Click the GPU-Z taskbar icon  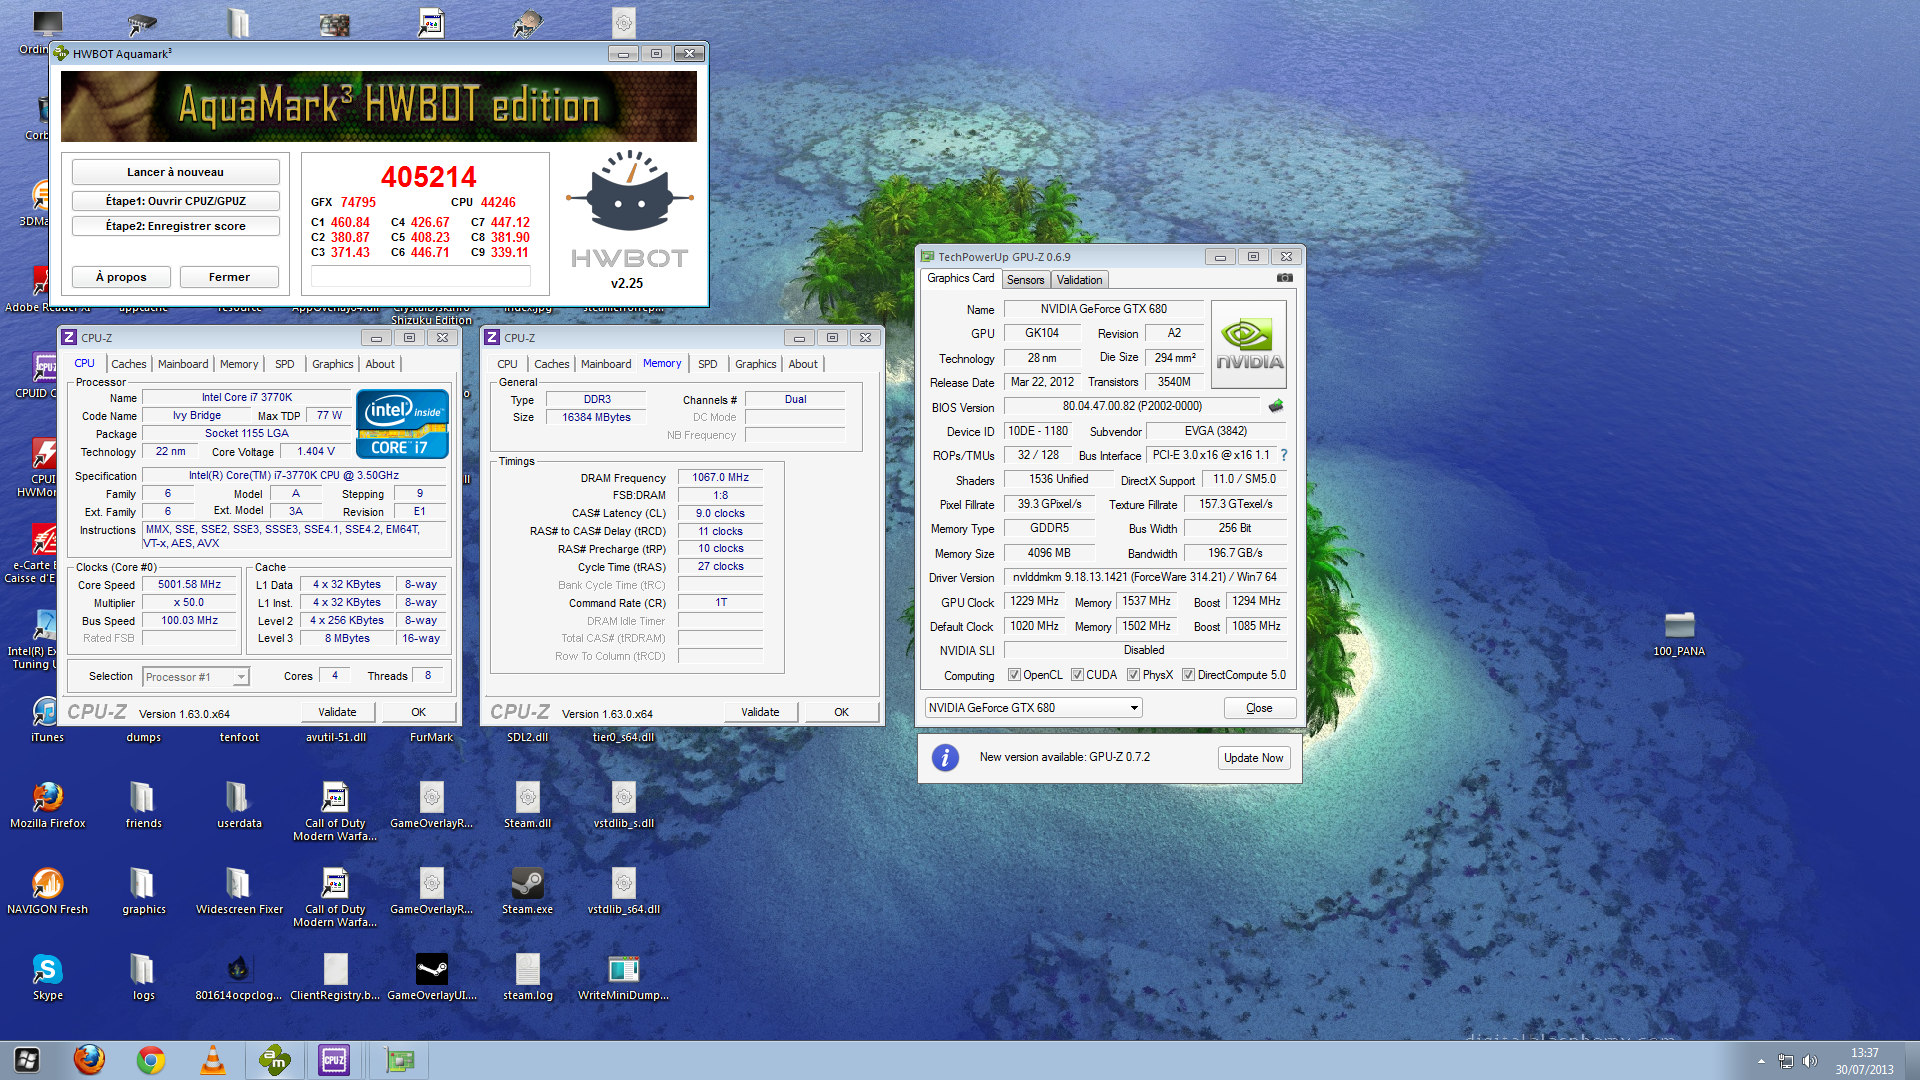pos(400,1060)
